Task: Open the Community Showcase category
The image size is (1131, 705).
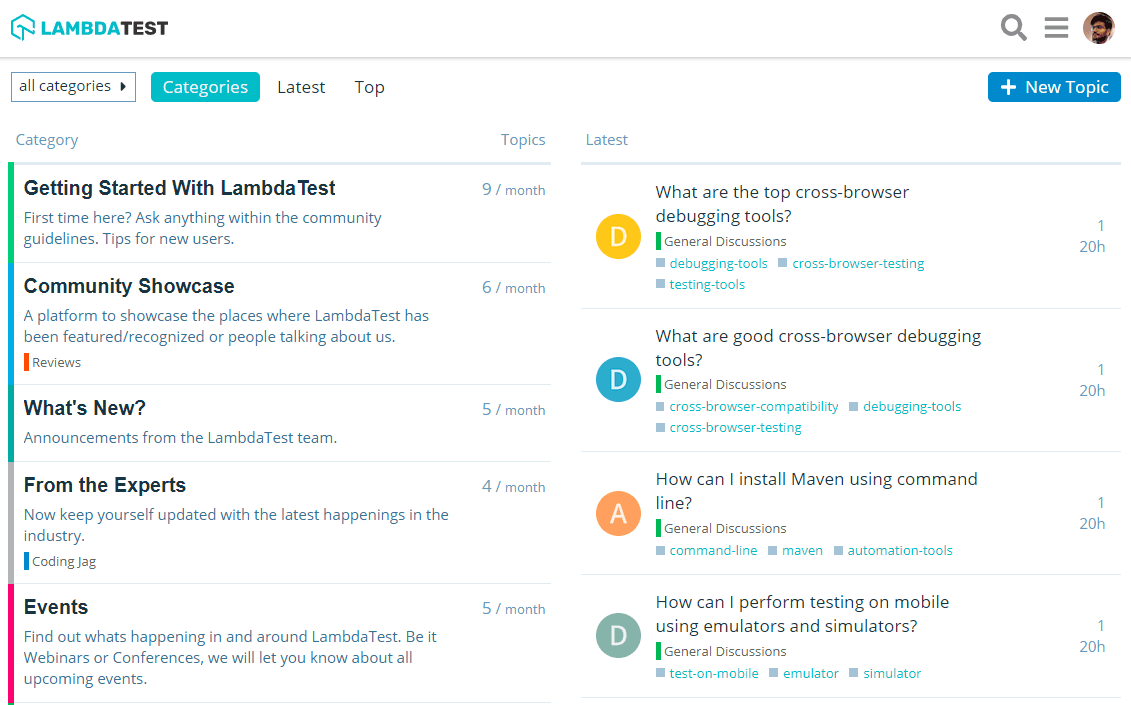Action: [x=129, y=286]
